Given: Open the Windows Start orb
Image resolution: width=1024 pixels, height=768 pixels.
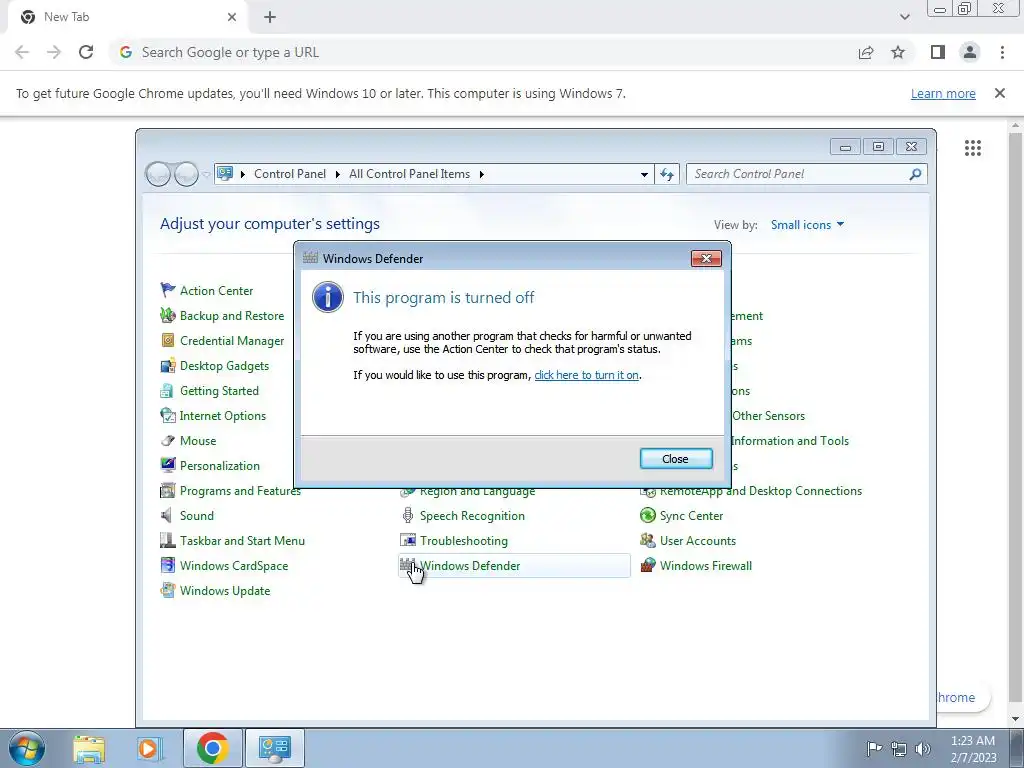Looking at the screenshot, I should tap(27, 748).
